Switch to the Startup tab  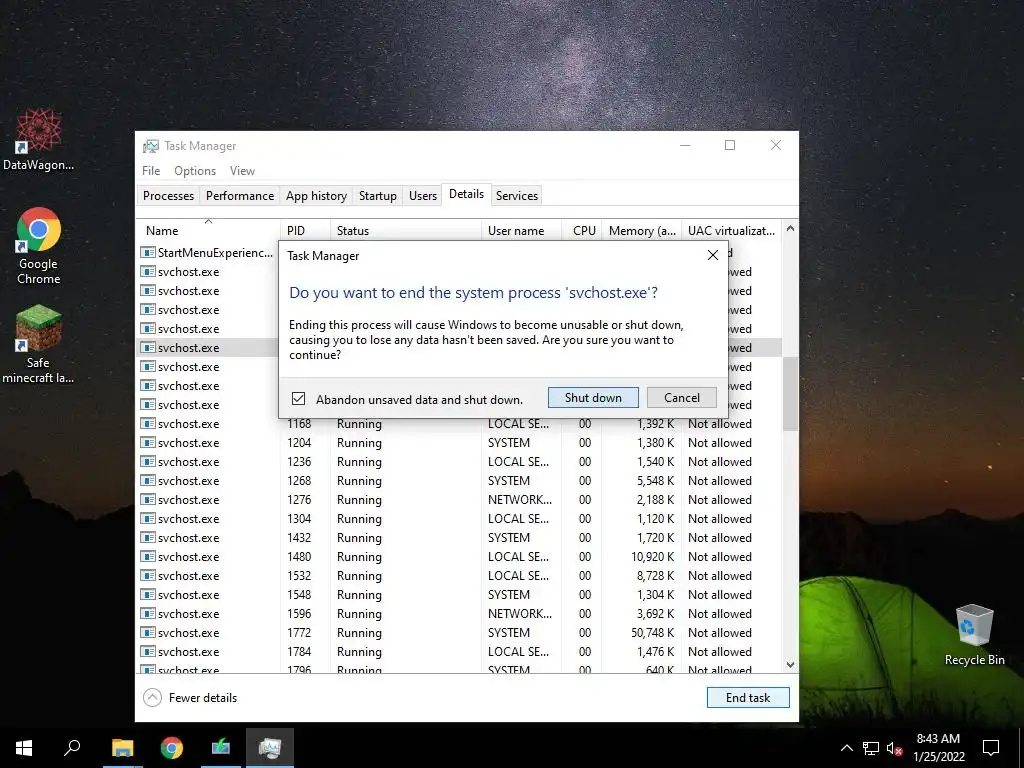pos(377,196)
